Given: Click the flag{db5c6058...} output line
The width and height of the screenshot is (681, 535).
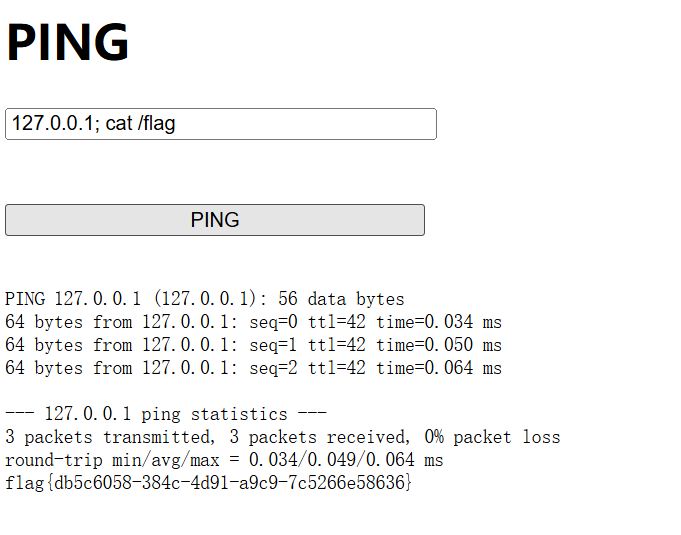Looking at the screenshot, I should click(208, 483).
